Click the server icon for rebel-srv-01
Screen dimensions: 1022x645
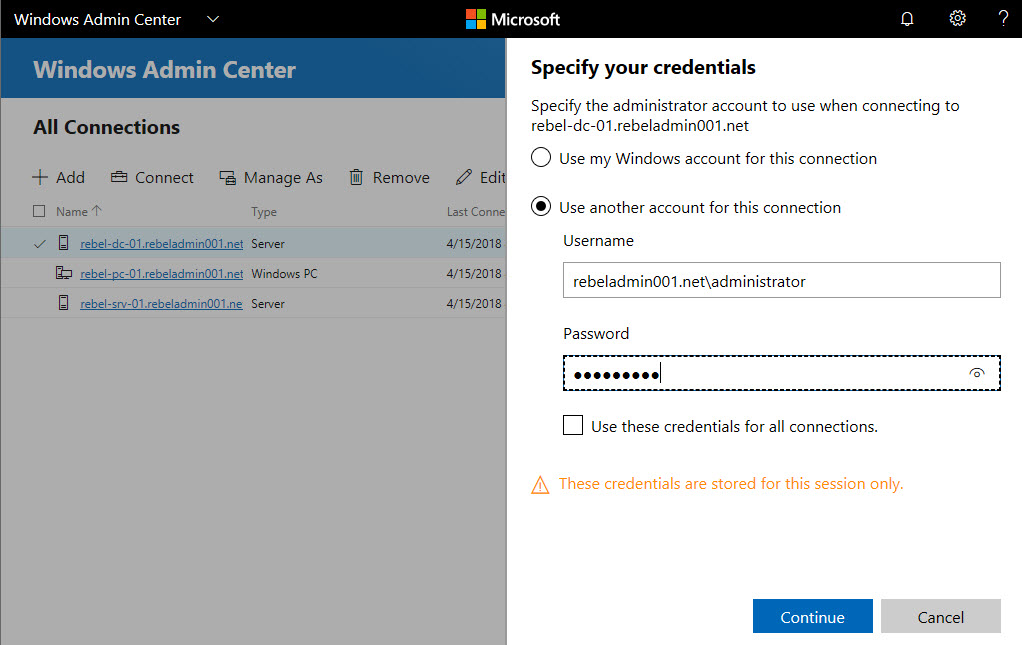[x=63, y=303]
